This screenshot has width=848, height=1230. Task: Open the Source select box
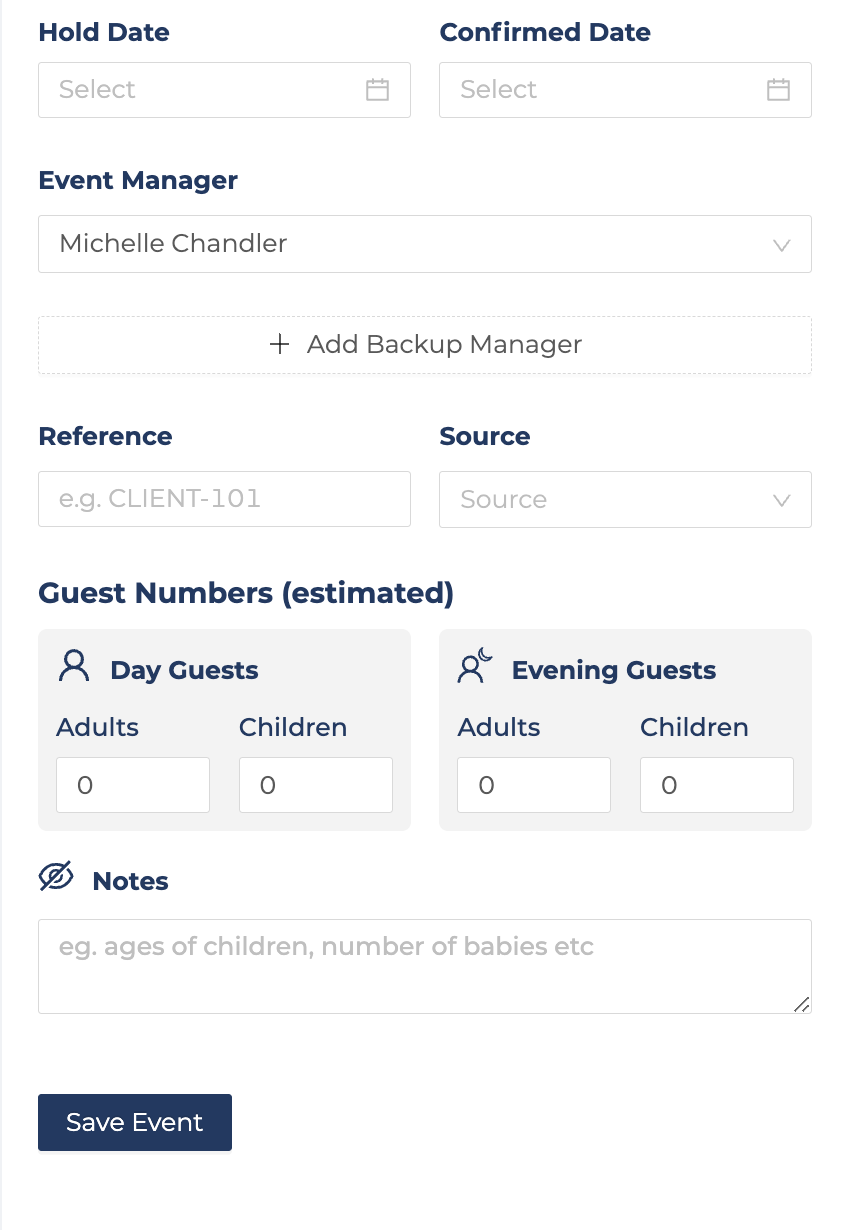point(625,499)
